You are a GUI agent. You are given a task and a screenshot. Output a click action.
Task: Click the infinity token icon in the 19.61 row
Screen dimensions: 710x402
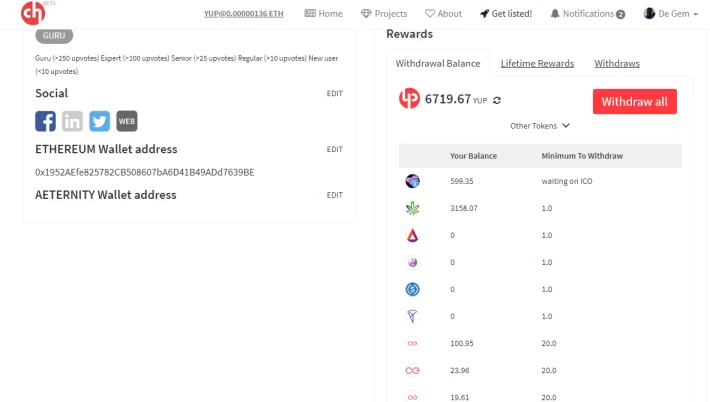point(413,397)
